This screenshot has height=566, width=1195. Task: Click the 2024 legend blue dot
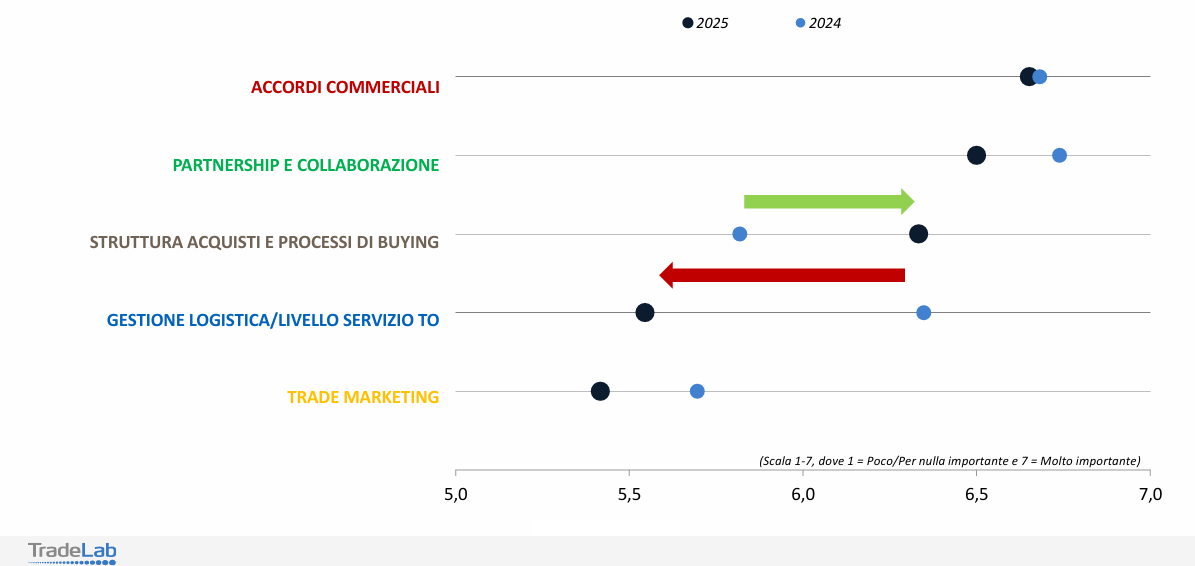point(800,23)
